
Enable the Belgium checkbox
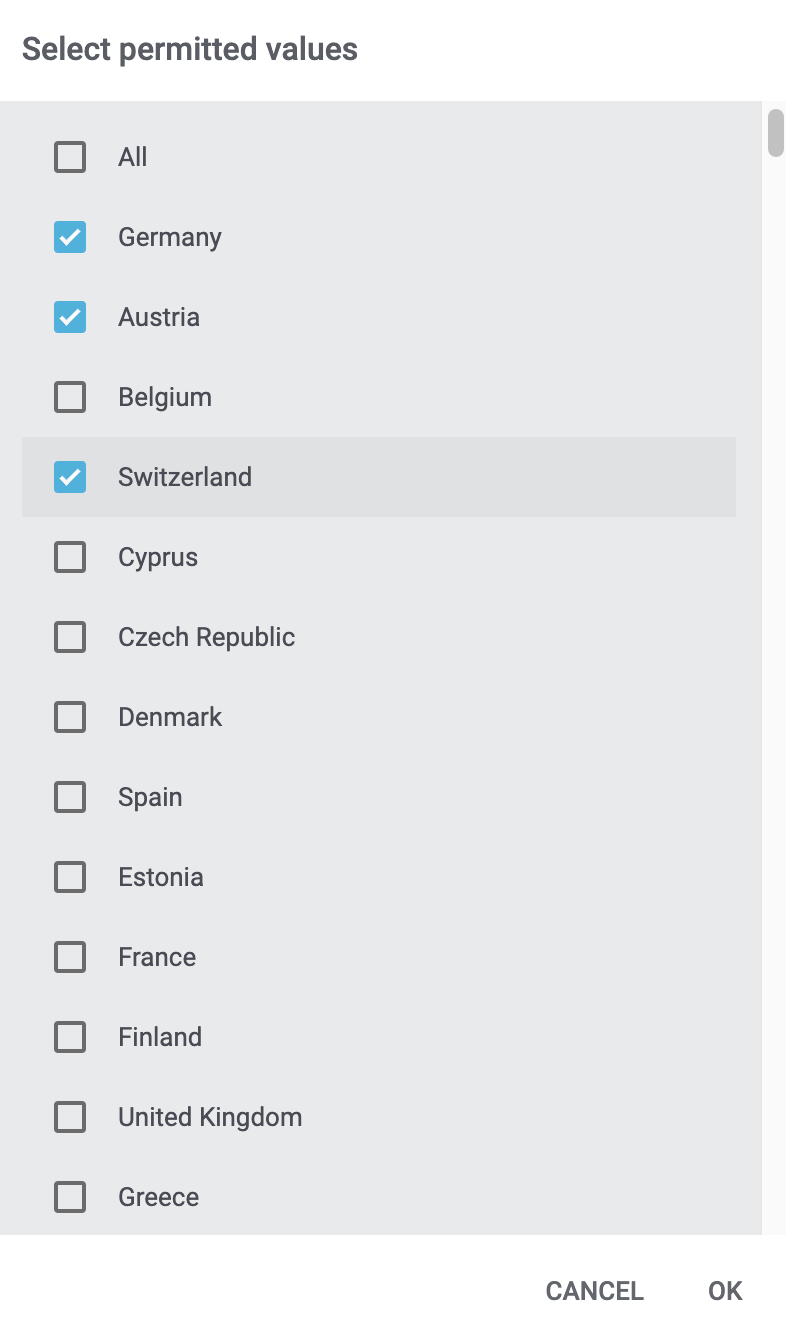[x=70, y=397]
